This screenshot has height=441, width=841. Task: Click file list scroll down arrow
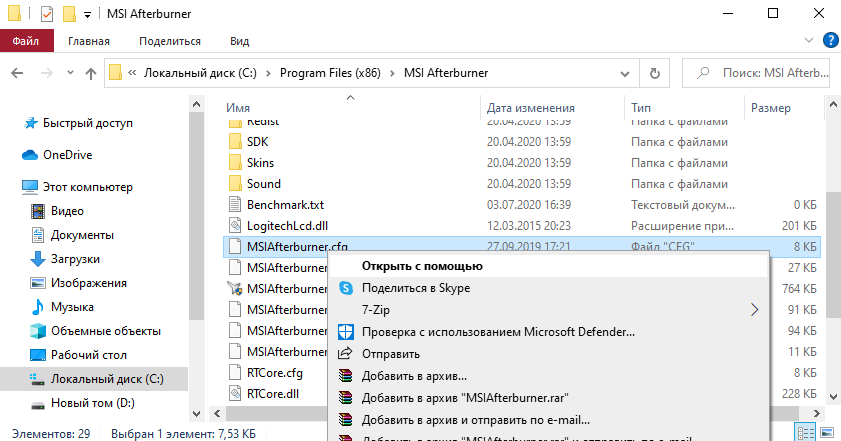click(x=833, y=397)
